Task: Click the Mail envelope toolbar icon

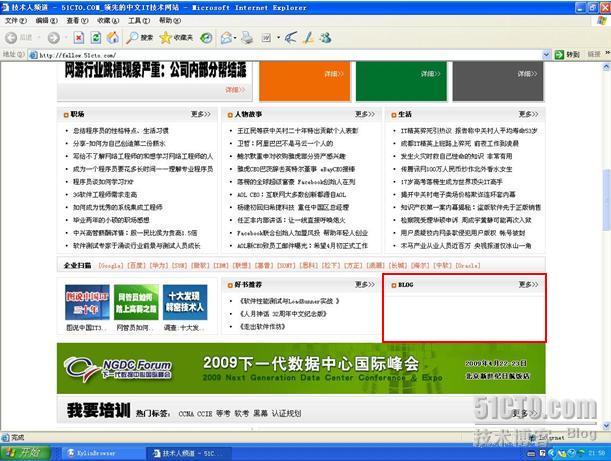Action: click(x=226, y=38)
